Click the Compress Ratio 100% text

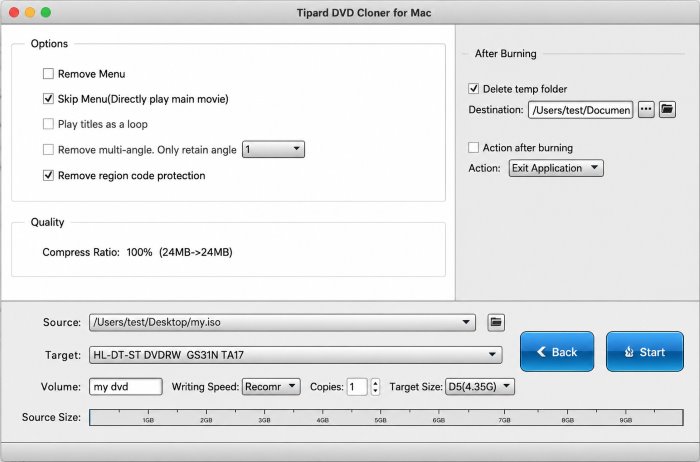click(x=138, y=252)
